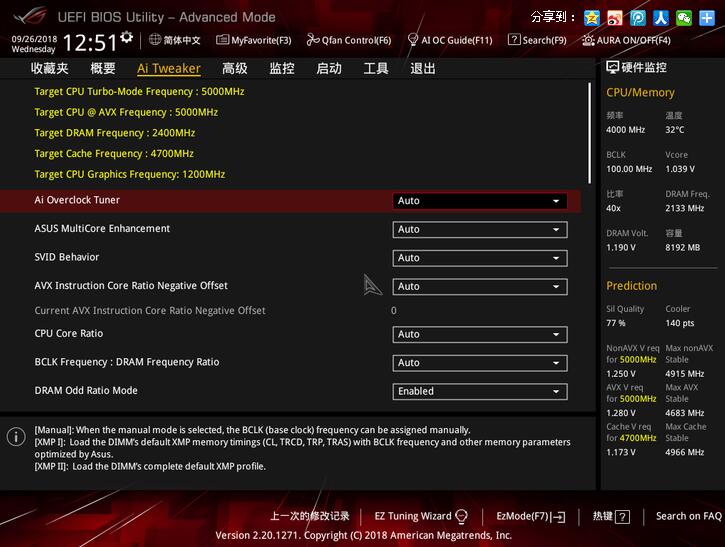This screenshot has width=725, height=547.
Task: Click the EzMode exit arrow icon
Action: click(x=559, y=517)
